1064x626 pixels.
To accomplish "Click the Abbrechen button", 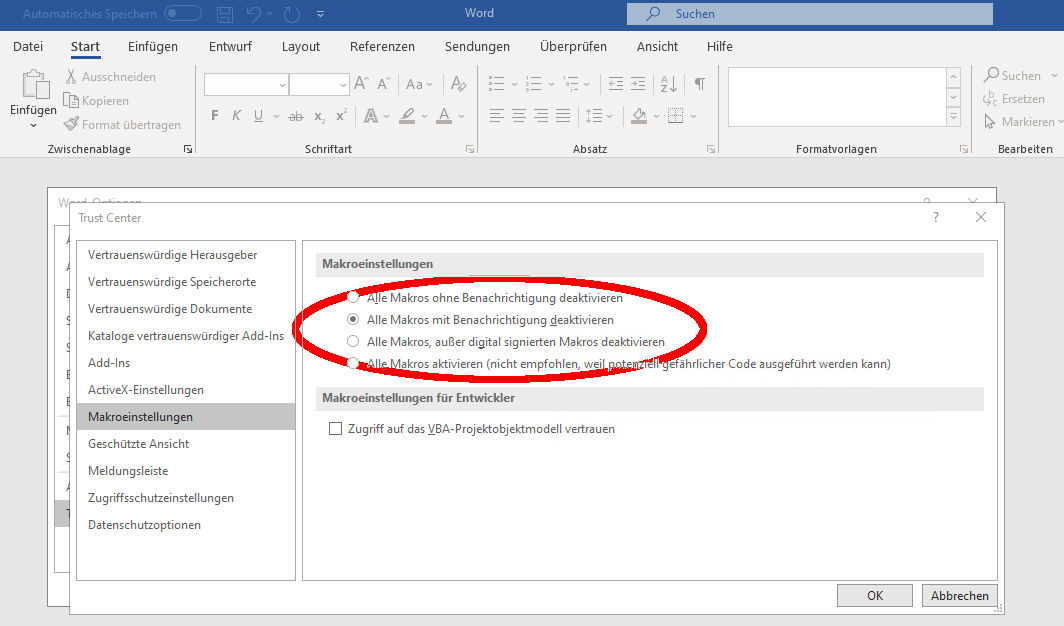I will pyautogui.click(x=959, y=595).
